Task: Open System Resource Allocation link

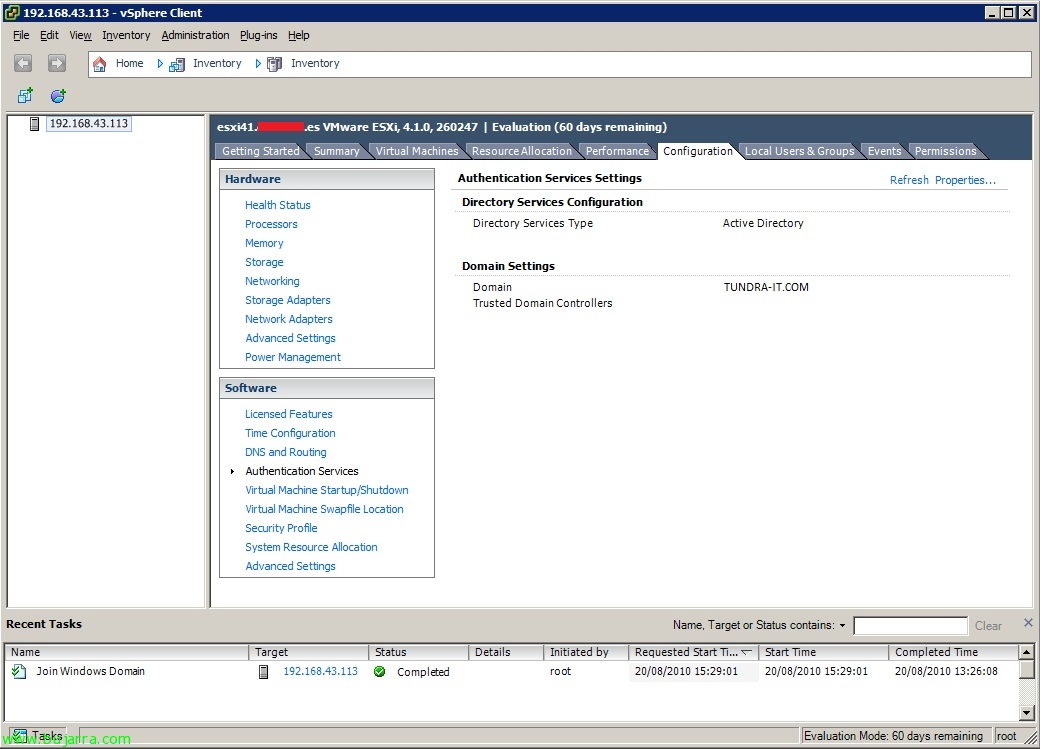Action: coord(311,547)
